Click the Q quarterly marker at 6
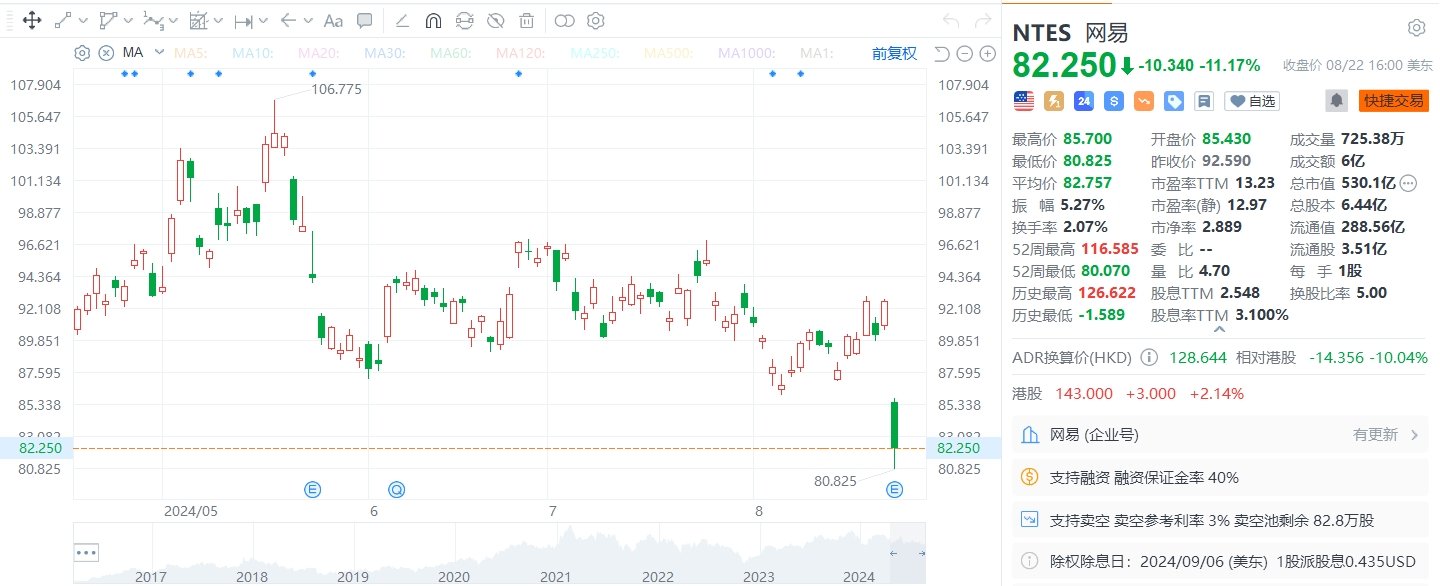 (x=397, y=489)
